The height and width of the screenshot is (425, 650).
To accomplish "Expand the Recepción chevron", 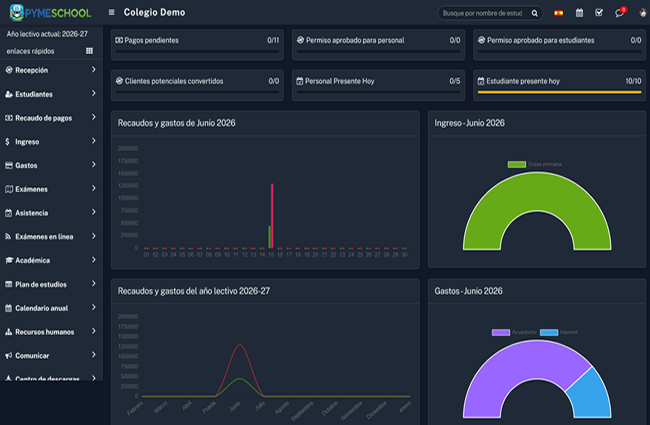I will click(94, 70).
